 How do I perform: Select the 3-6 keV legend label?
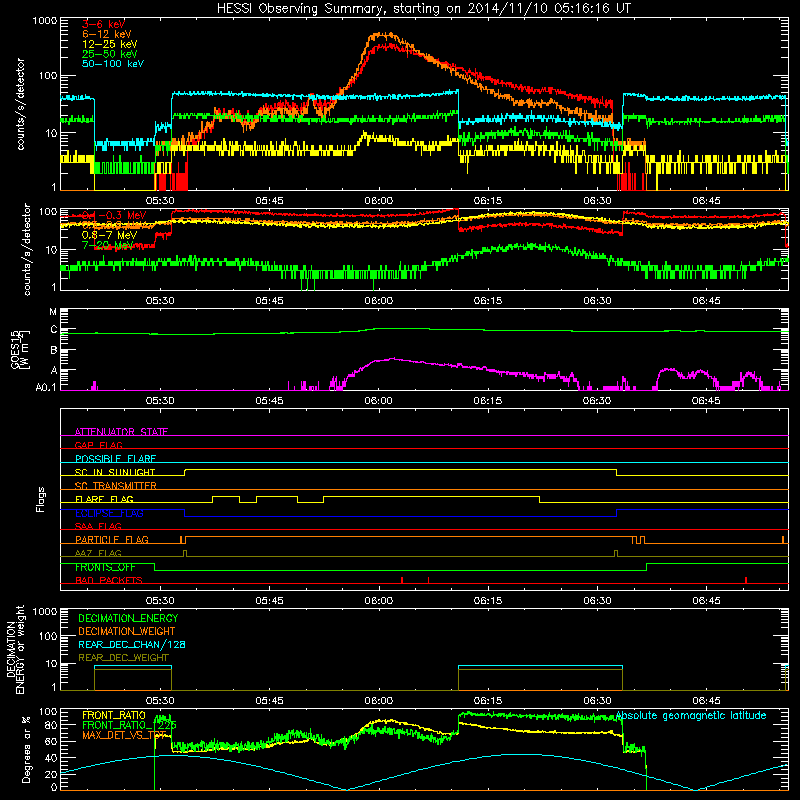tap(103, 24)
